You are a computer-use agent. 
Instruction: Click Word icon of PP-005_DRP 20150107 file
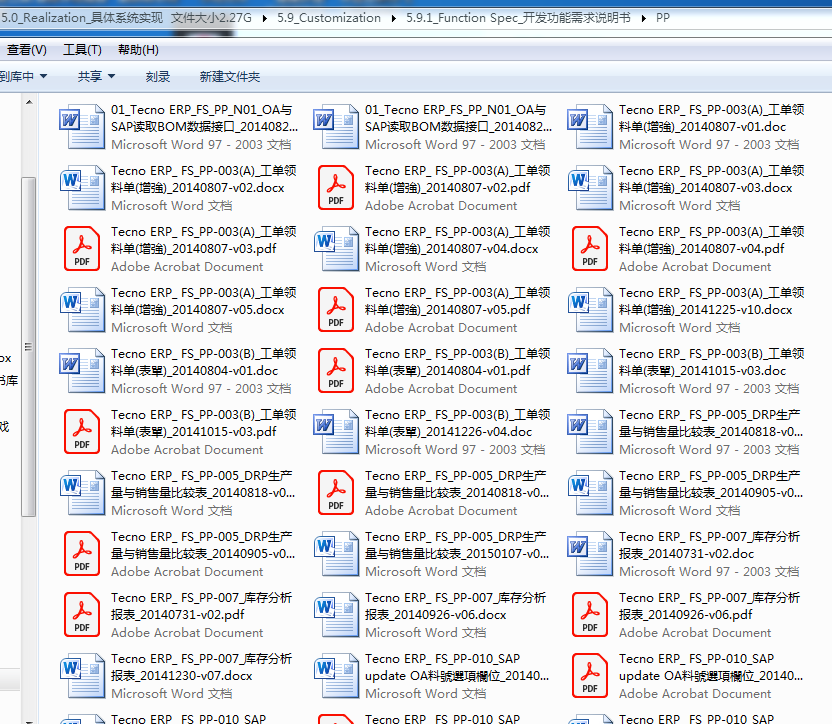coord(336,554)
